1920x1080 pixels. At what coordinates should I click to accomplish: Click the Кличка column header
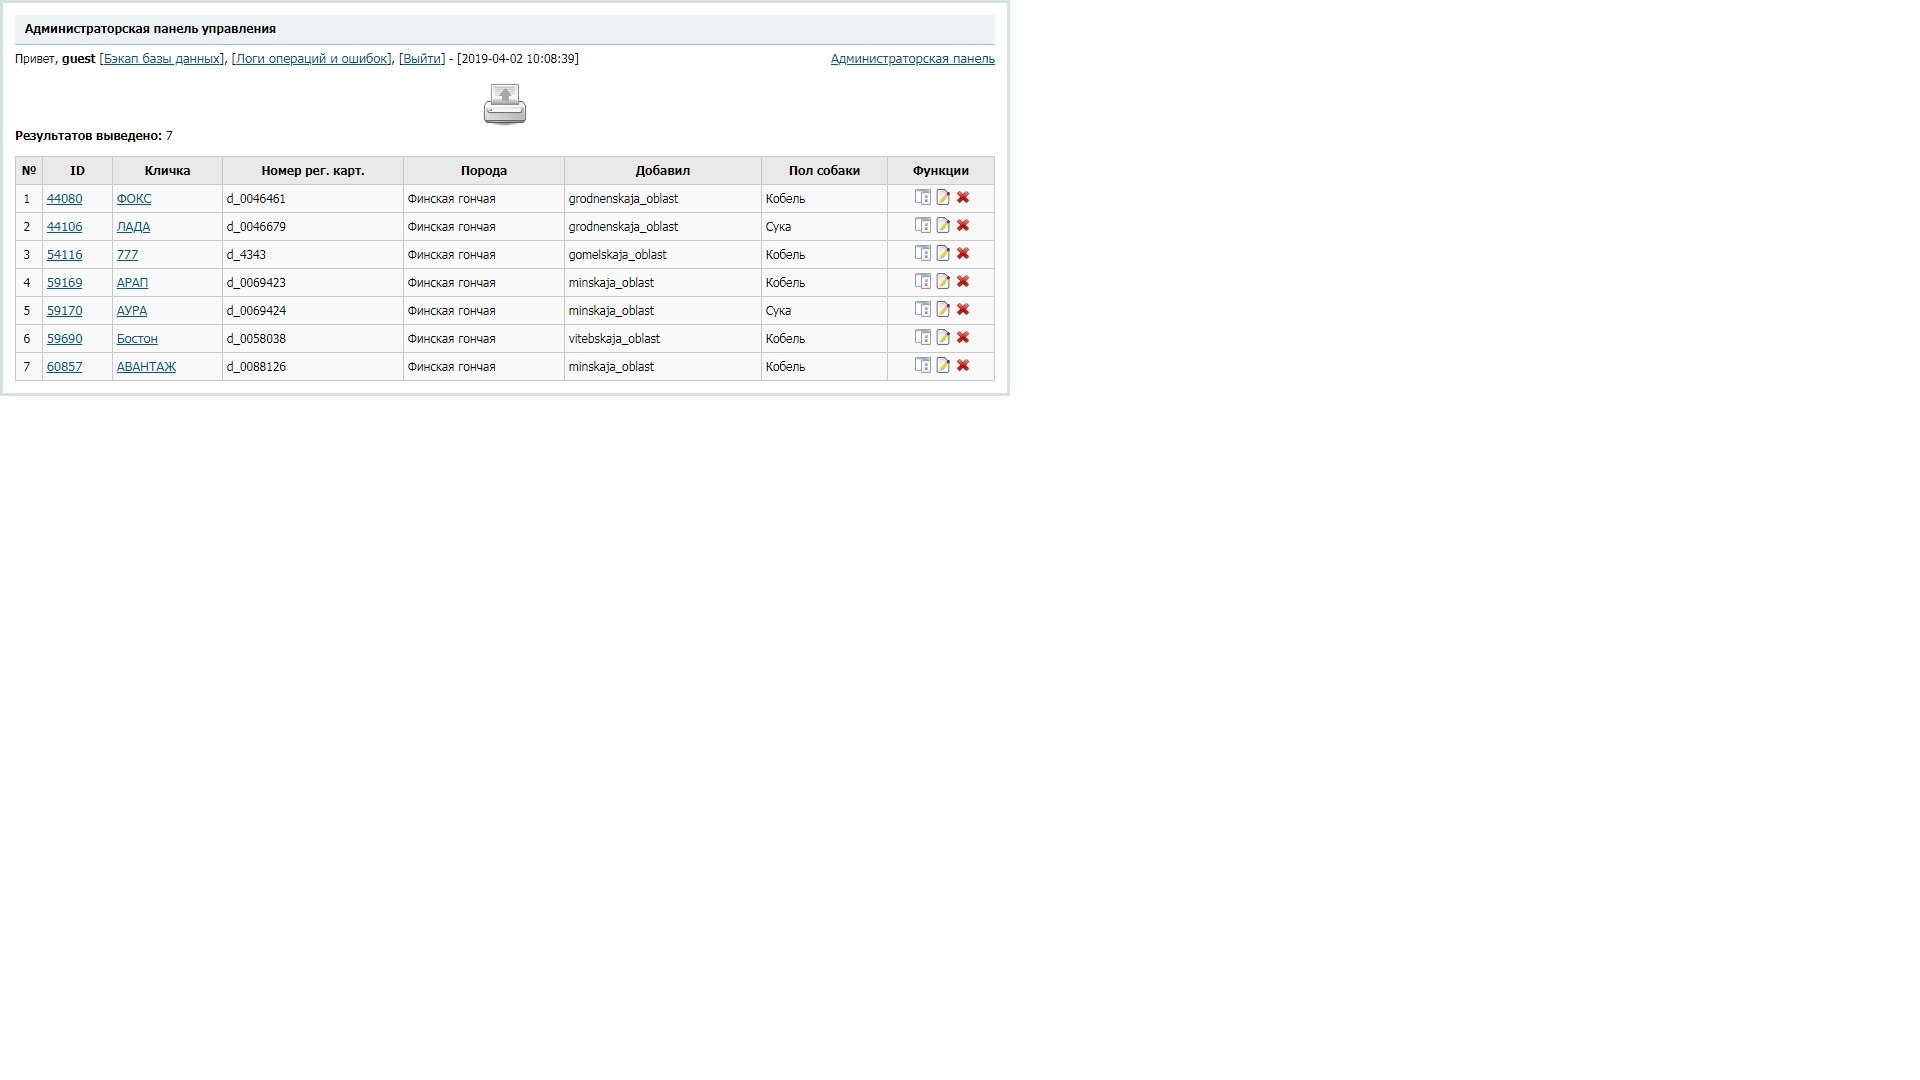(167, 171)
